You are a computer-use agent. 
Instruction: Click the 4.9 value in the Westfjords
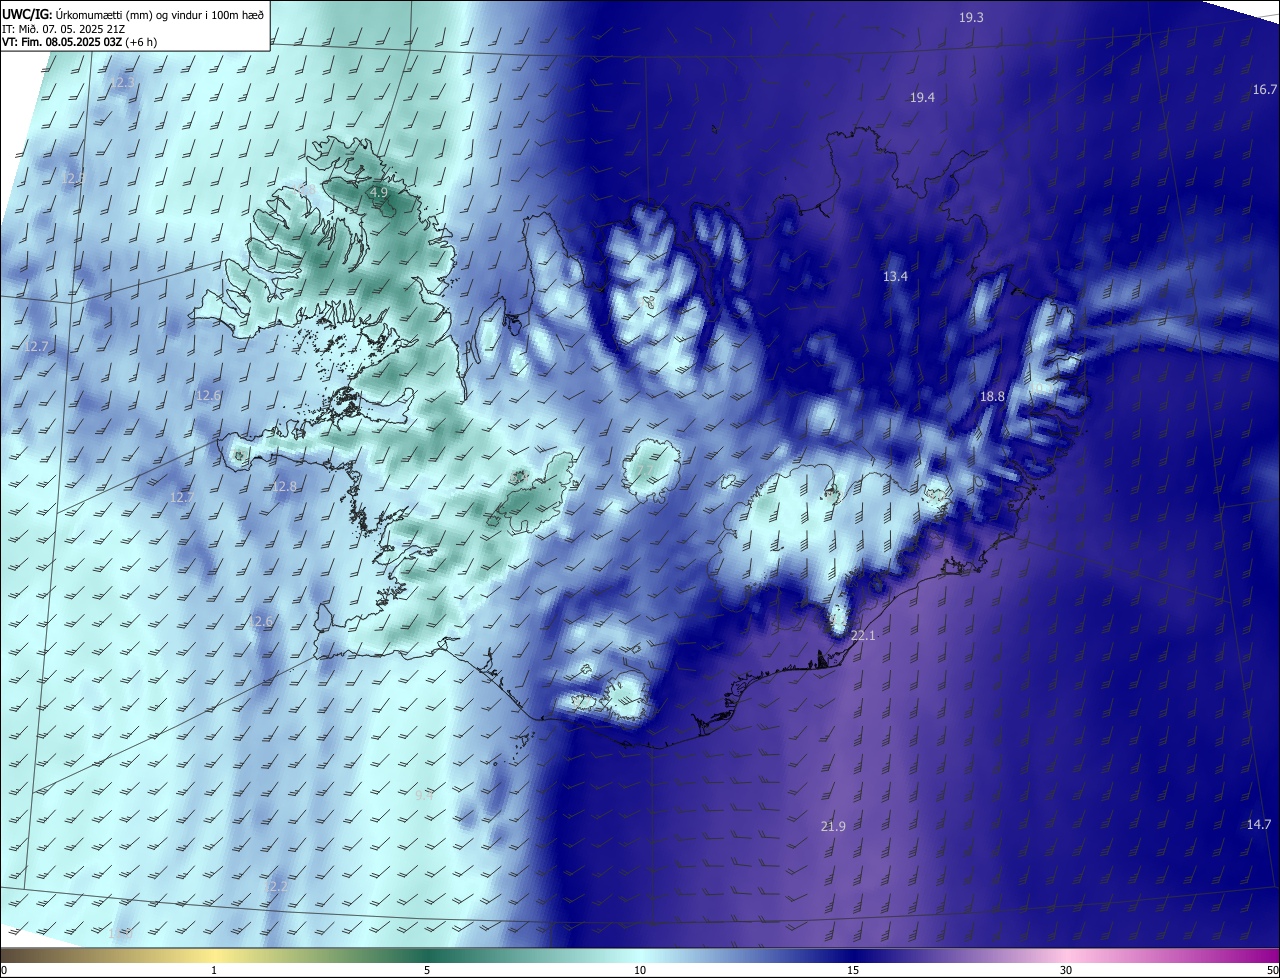coord(378,192)
